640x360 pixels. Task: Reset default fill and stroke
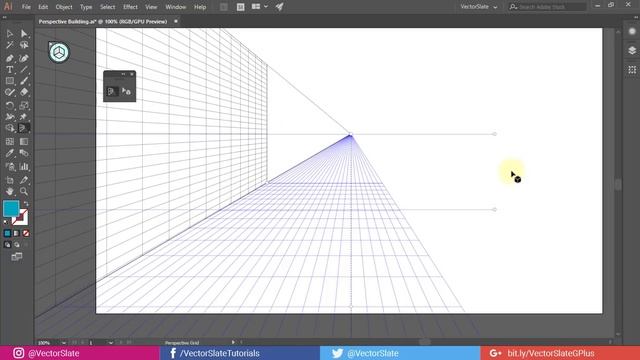[6, 222]
